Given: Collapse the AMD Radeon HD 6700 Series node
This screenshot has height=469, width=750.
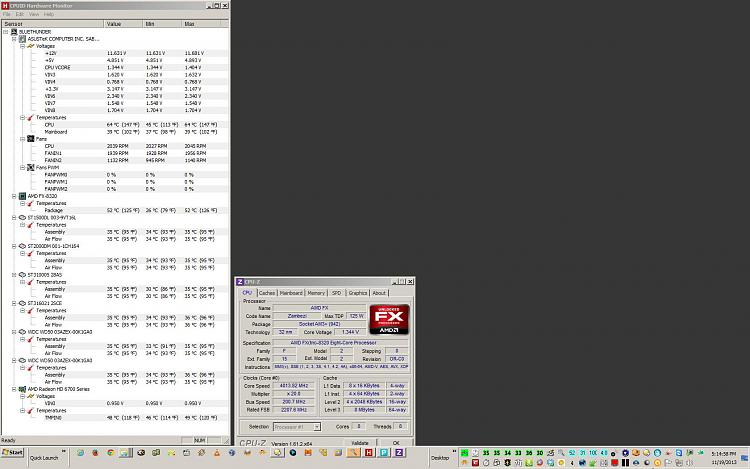Looking at the screenshot, I should pos(14,389).
